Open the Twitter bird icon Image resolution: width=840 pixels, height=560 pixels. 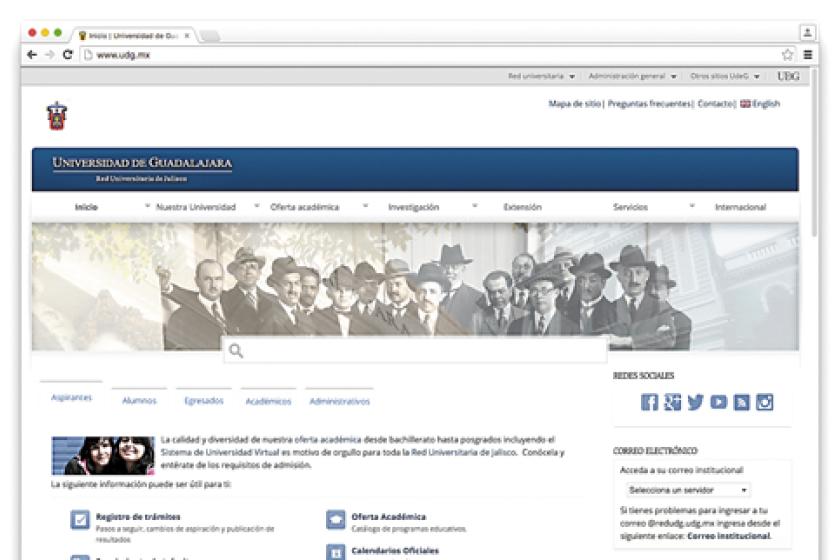click(695, 402)
